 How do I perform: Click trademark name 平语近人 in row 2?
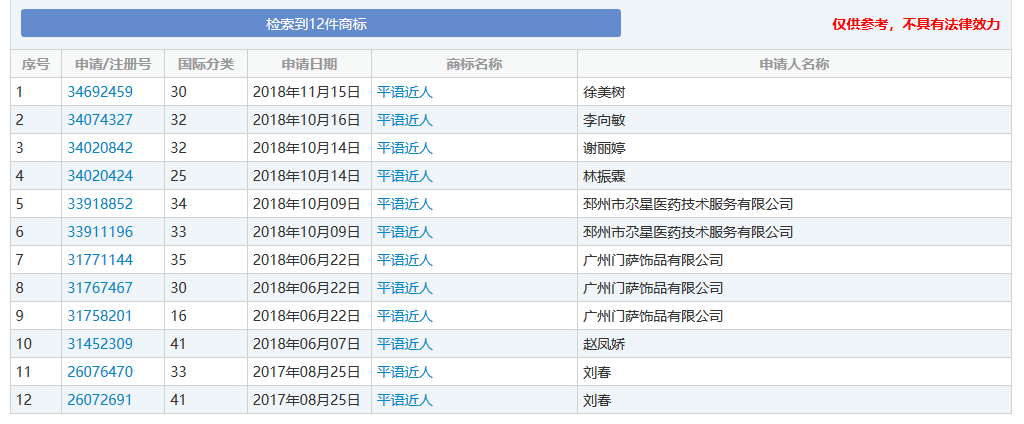[x=405, y=120]
